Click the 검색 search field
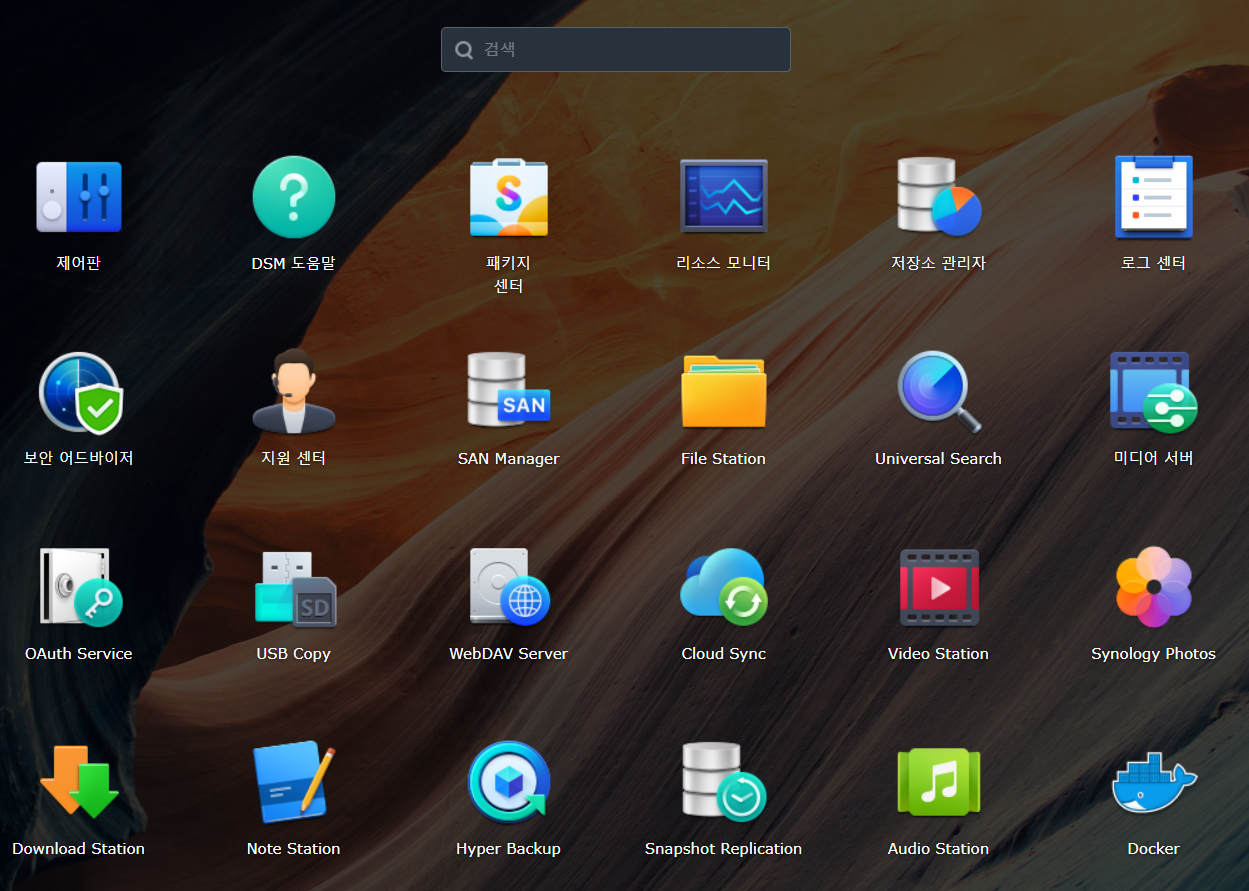Image resolution: width=1249 pixels, height=891 pixels. [x=616, y=49]
